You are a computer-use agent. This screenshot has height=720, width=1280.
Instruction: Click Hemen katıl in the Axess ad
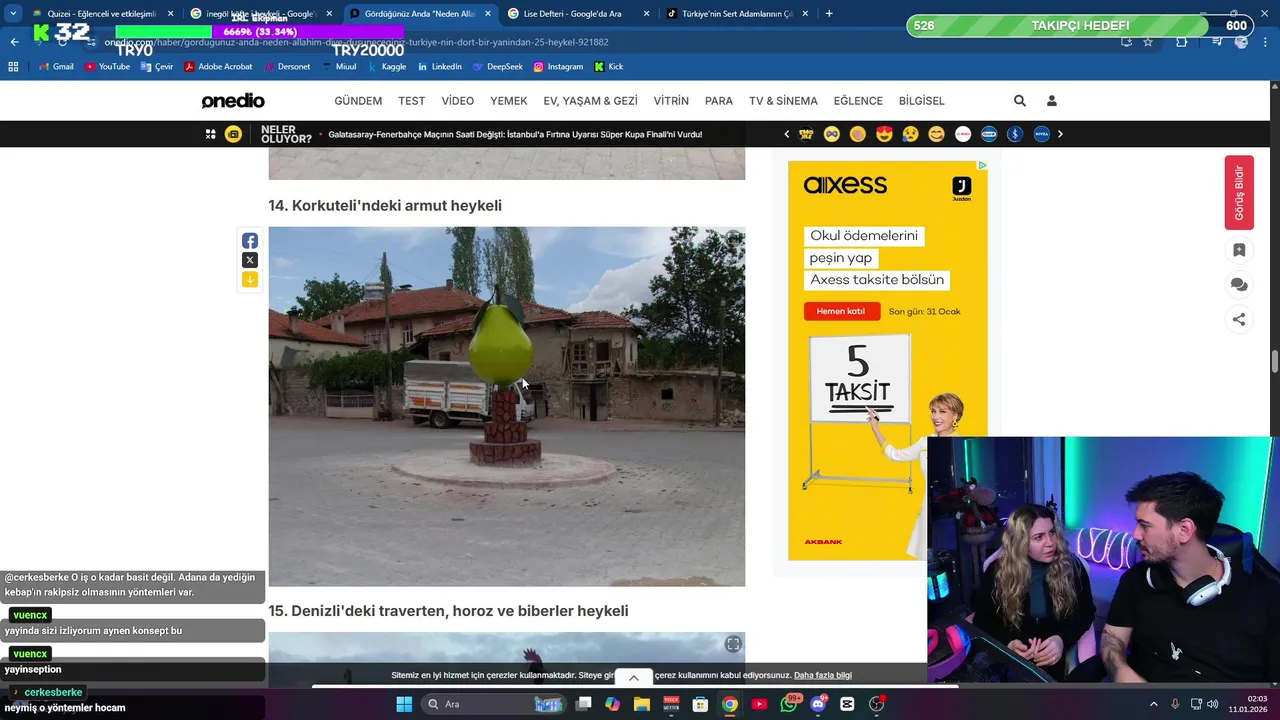(841, 311)
